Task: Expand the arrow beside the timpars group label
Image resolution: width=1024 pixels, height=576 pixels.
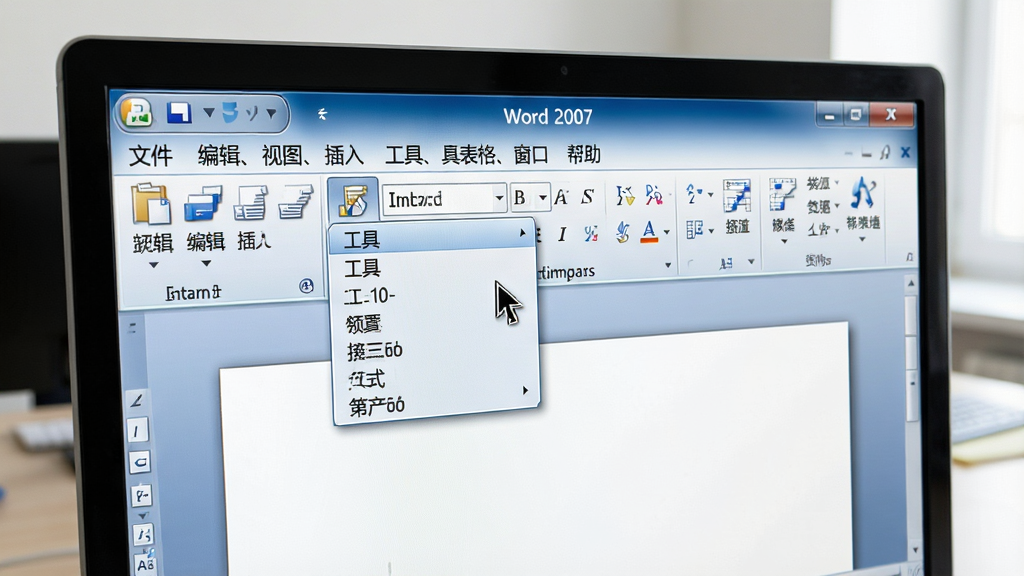Action: (667, 265)
